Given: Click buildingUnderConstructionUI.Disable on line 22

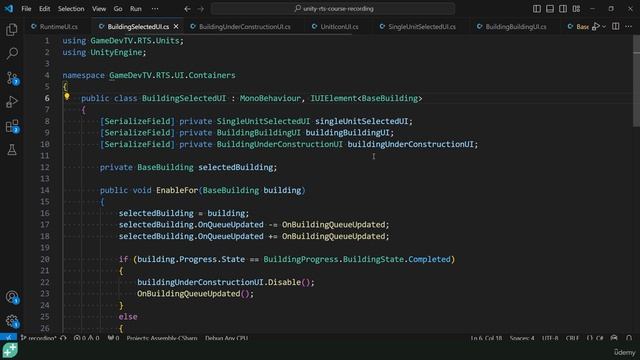Looking at the screenshot, I should coord(219,282).
